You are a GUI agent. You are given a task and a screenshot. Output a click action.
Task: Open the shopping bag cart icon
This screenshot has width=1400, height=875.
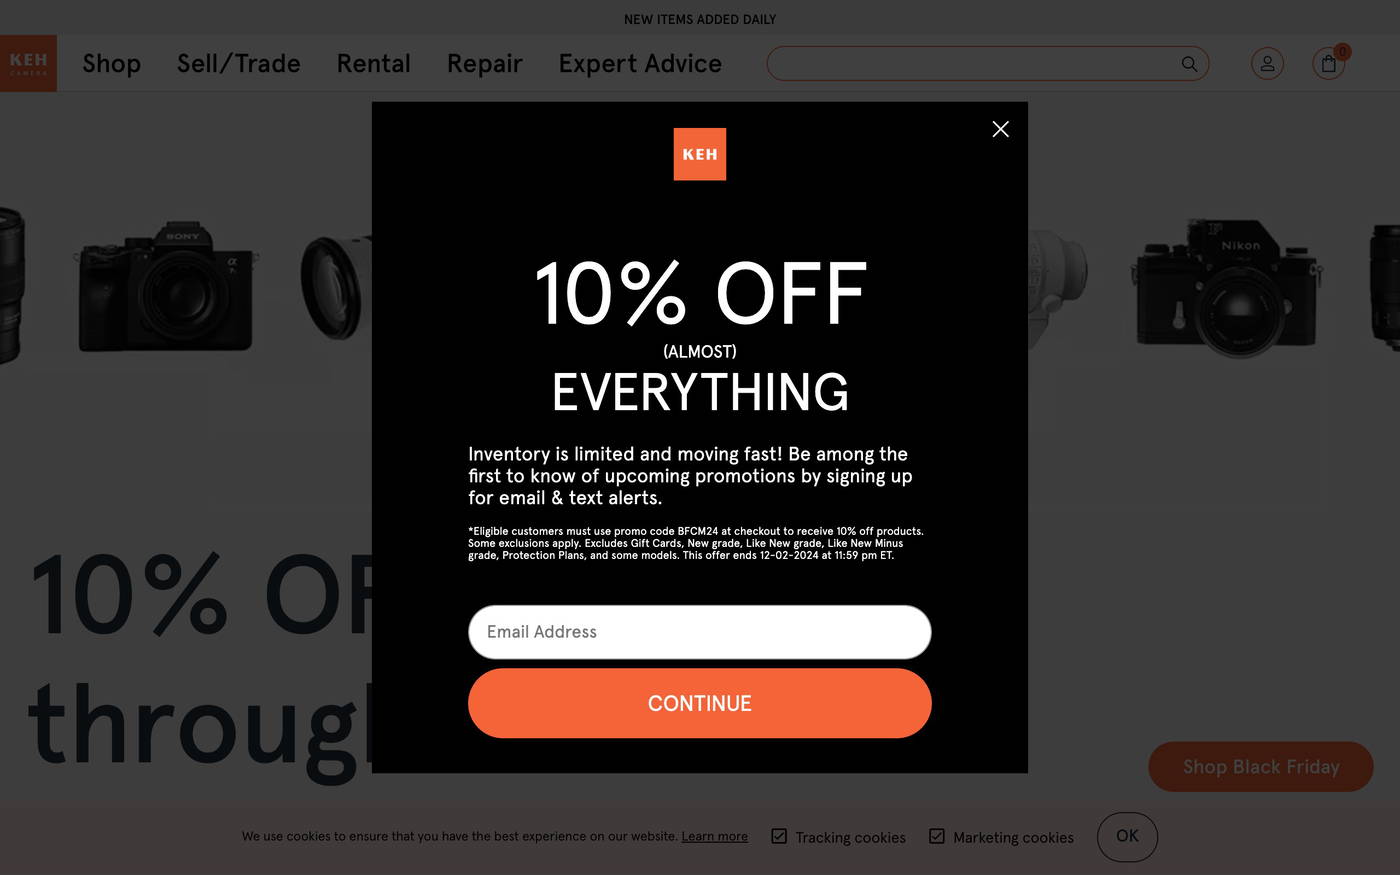pos(1328,64)
